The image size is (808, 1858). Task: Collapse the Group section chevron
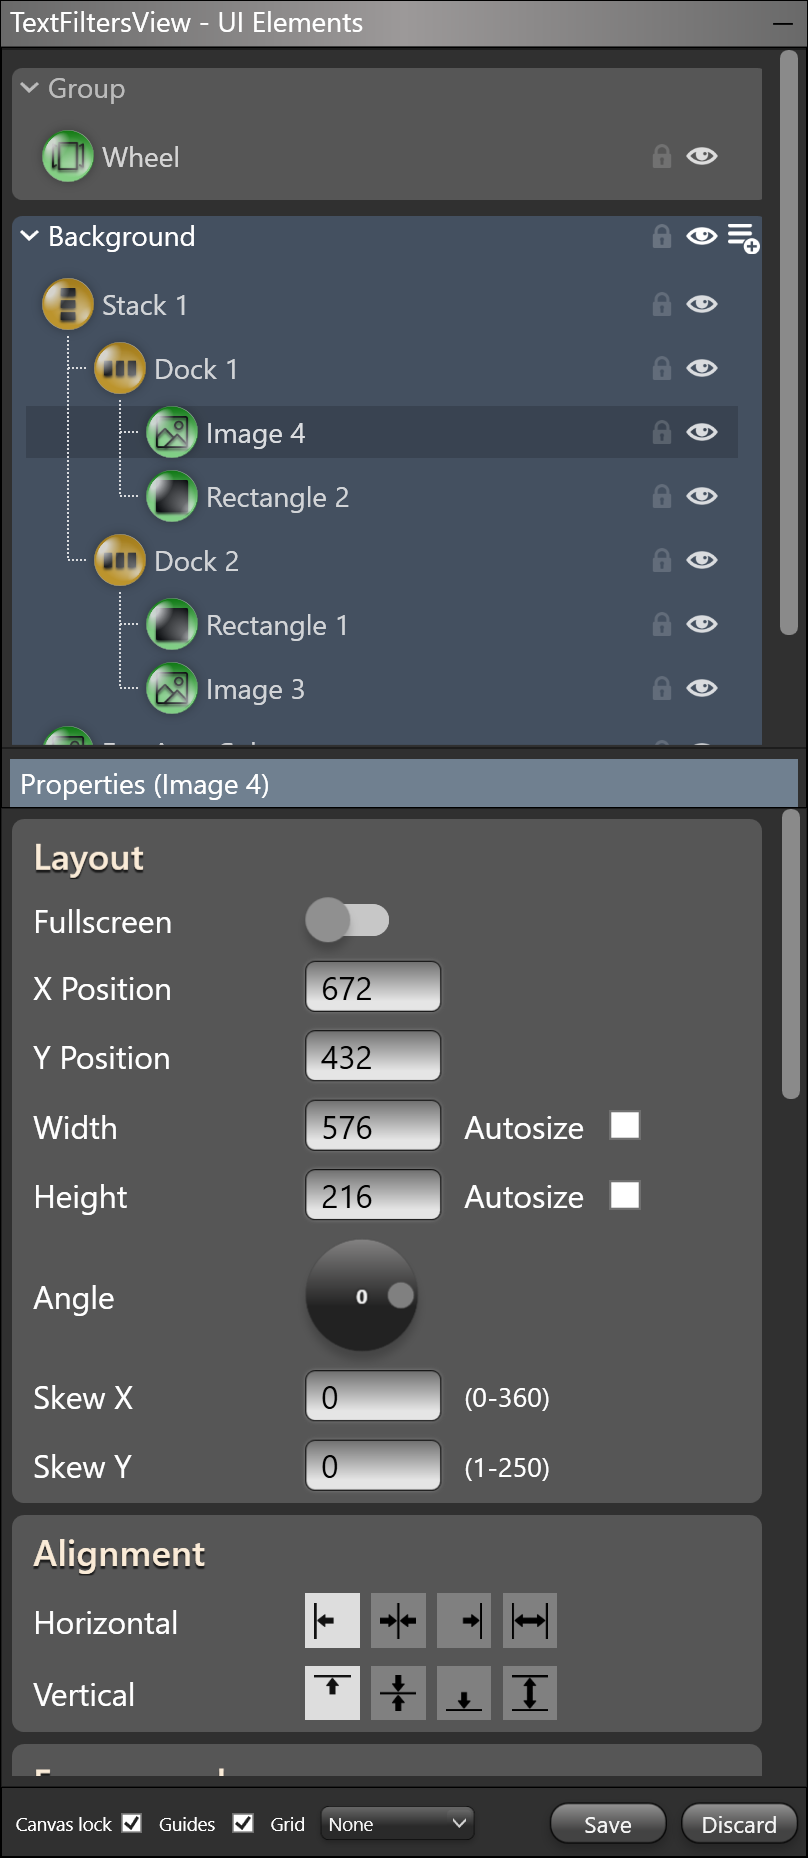click(x=30, y=88)
